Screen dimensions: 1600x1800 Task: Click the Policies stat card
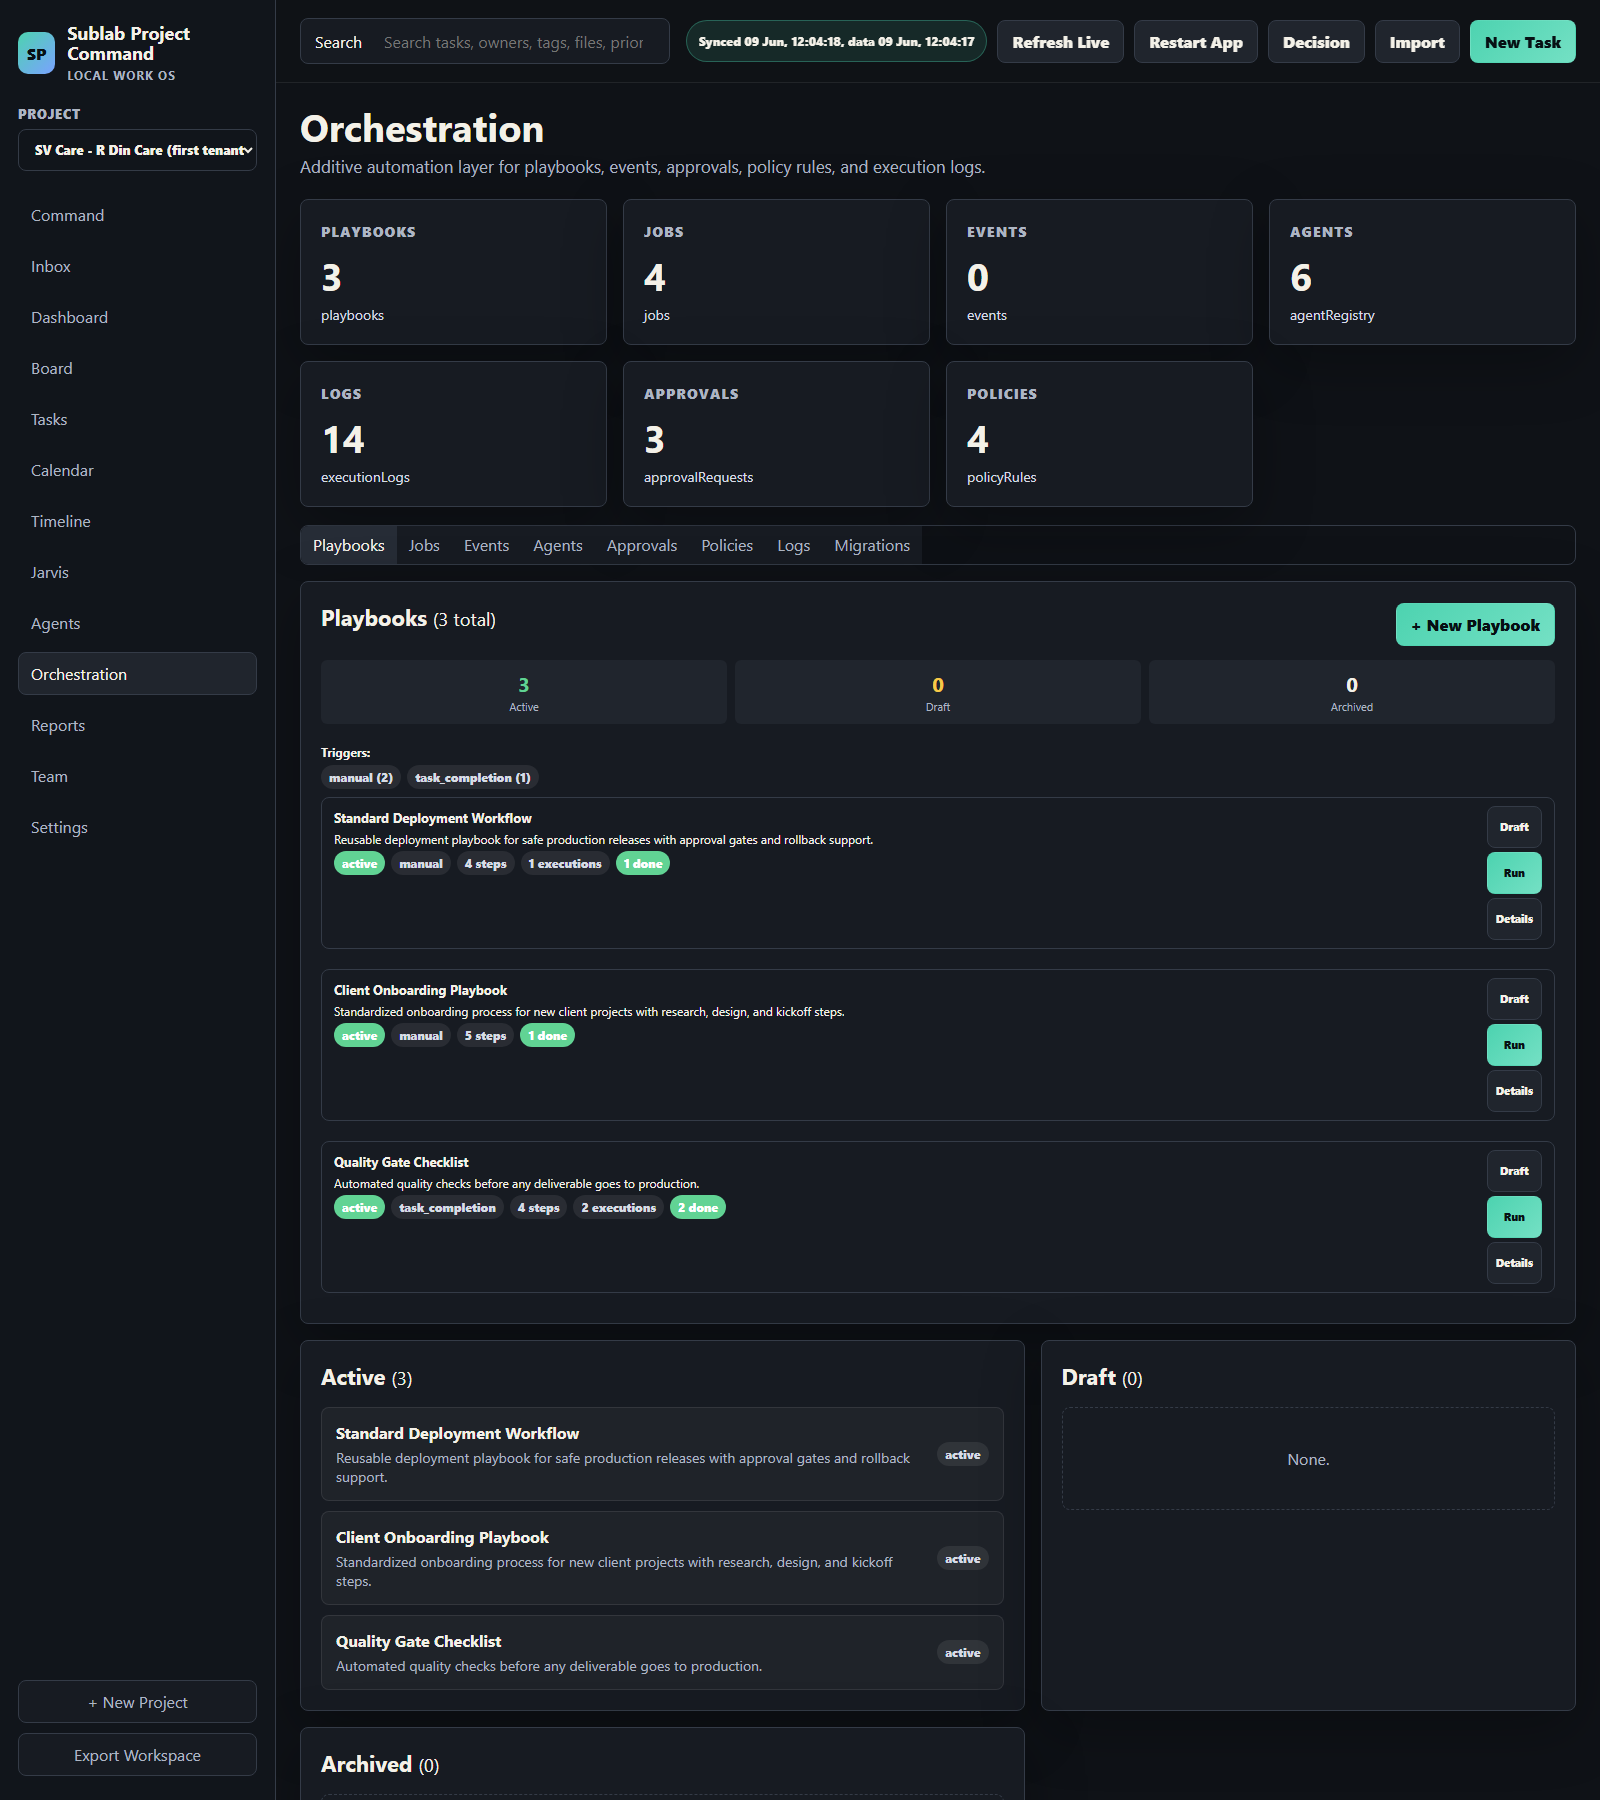(x=1099, y=434)
